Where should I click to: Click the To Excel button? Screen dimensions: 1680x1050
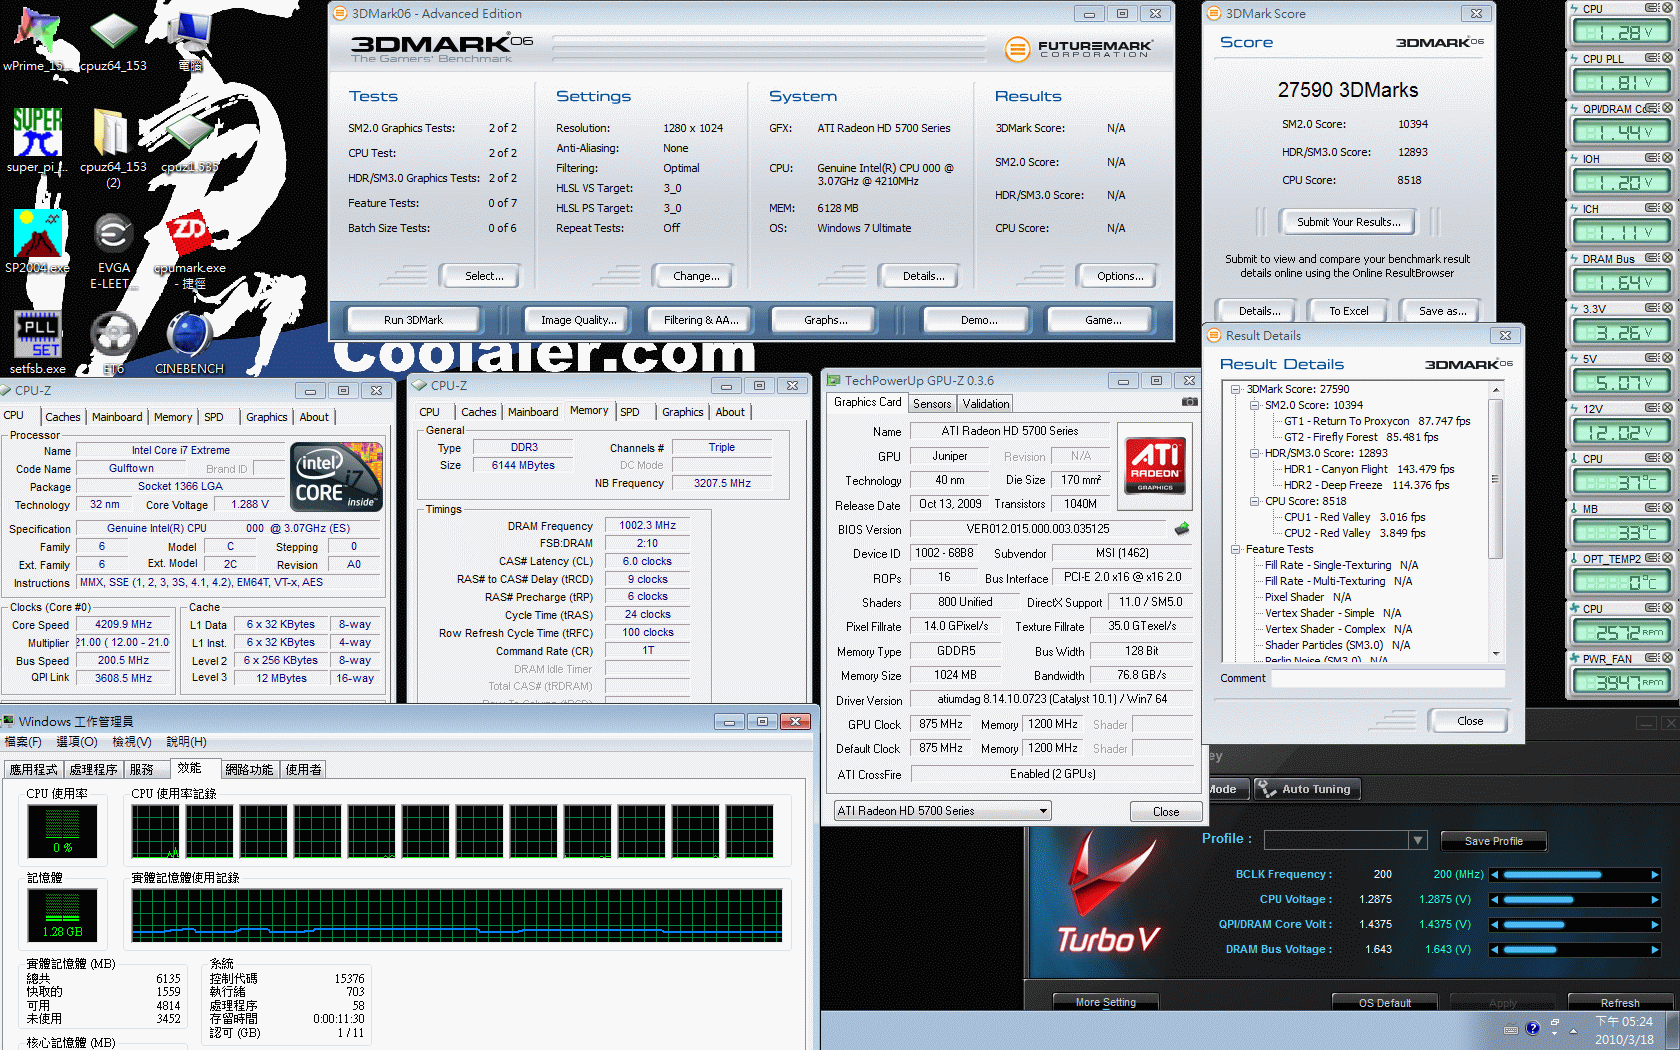(1348, 311)
